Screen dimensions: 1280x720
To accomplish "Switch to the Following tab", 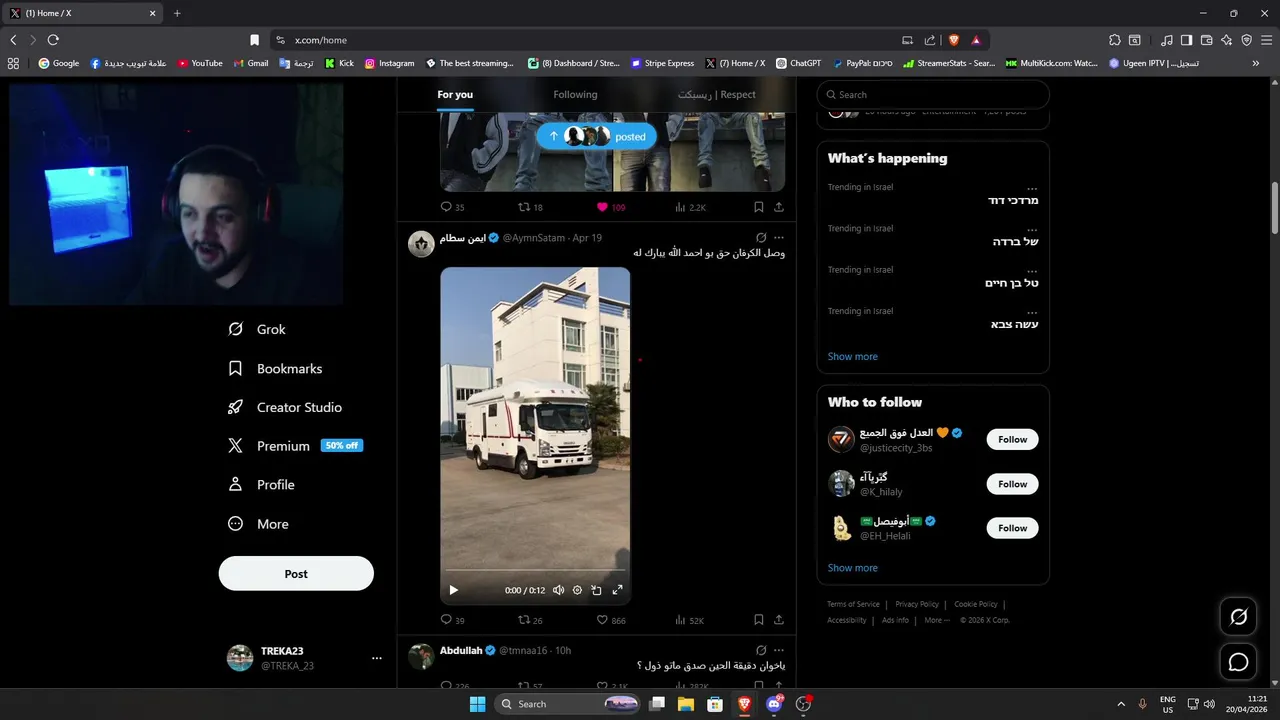I will tap(575, 95).
